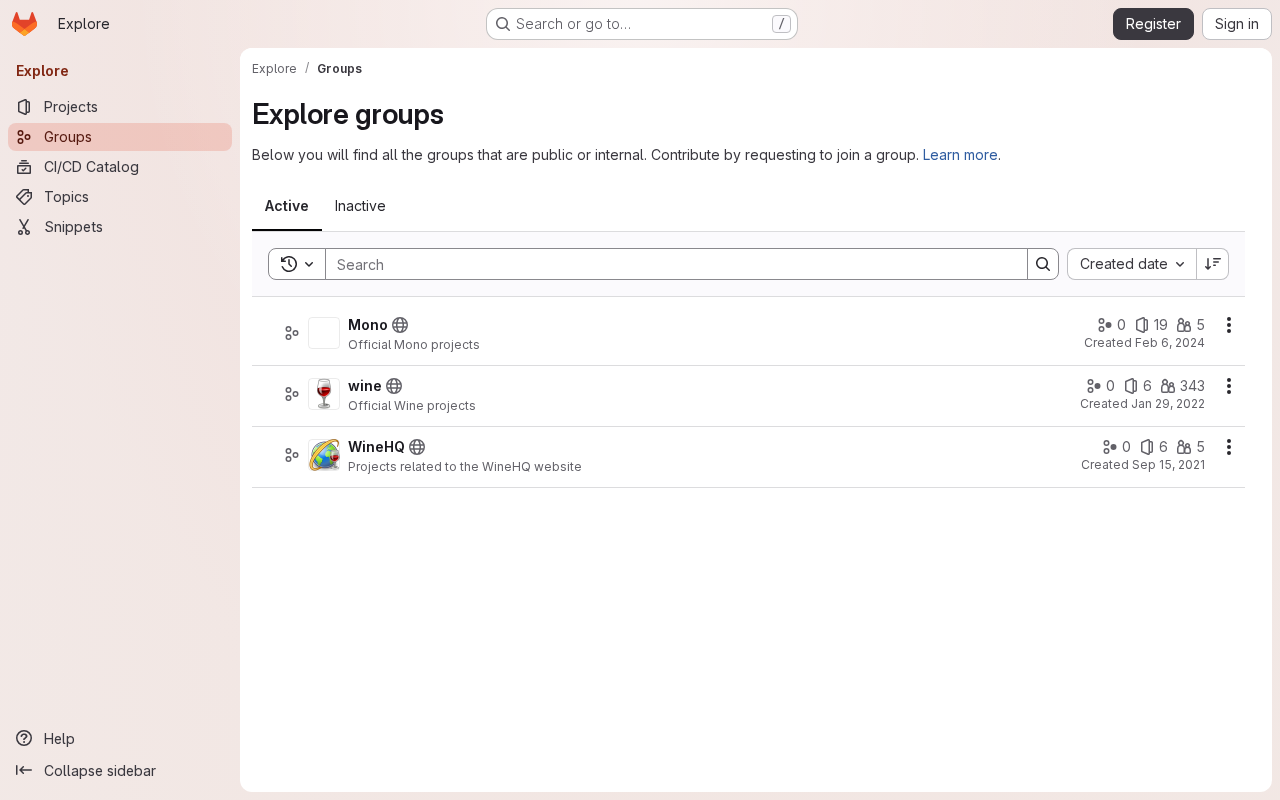Click the Register button
This screenshot has width=1280, height=800.
pos(1153,24)
